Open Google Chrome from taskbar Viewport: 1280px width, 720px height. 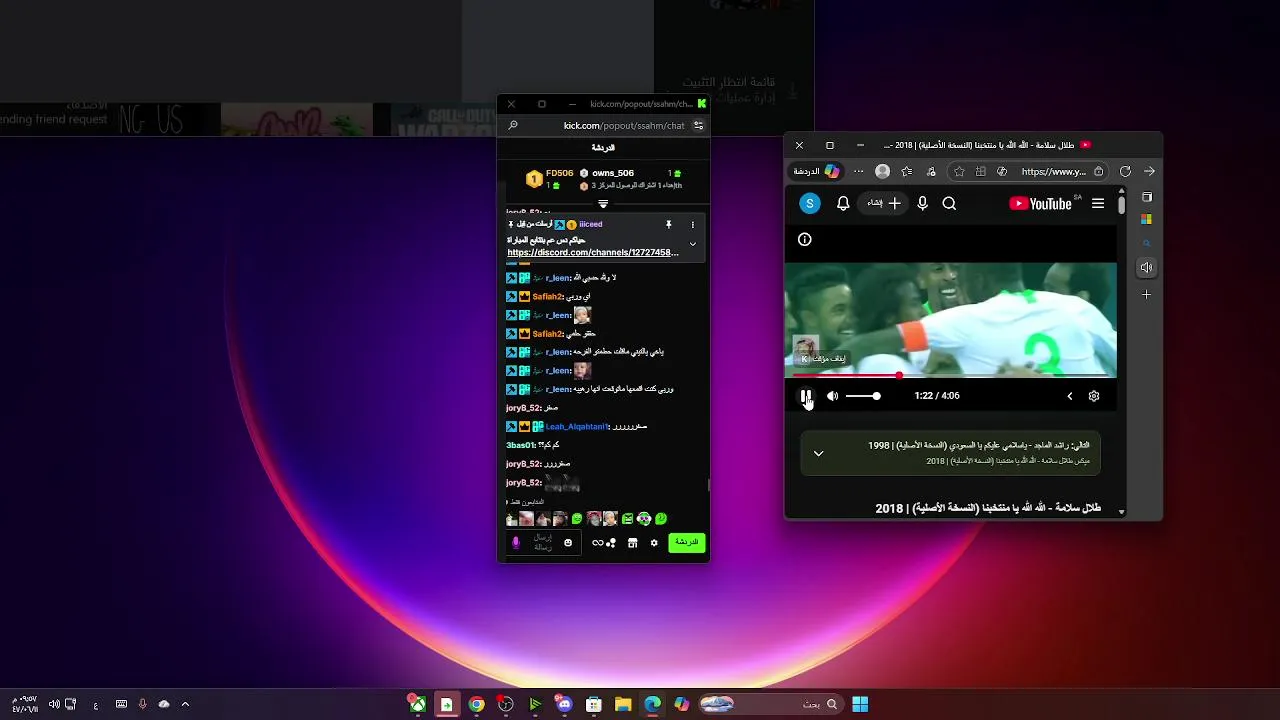(476, 704)
